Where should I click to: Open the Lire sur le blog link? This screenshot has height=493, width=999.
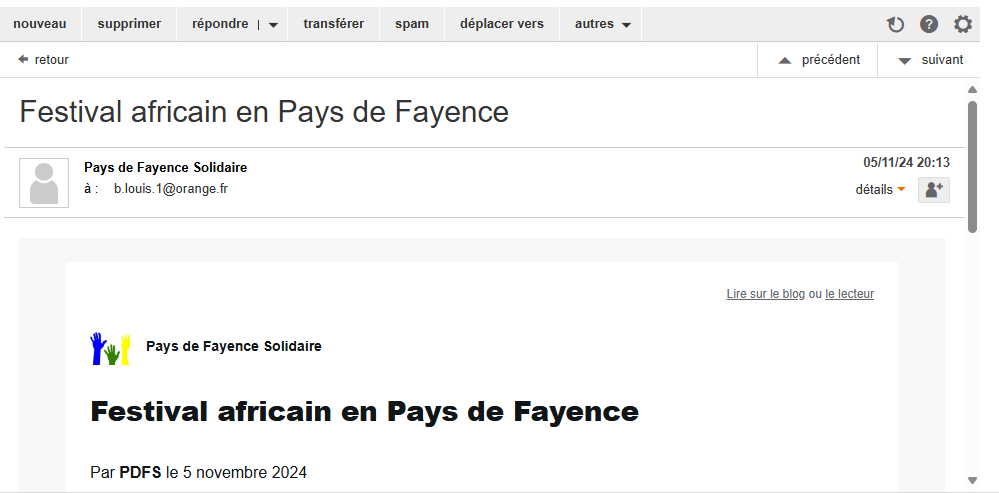pos(765,294)
